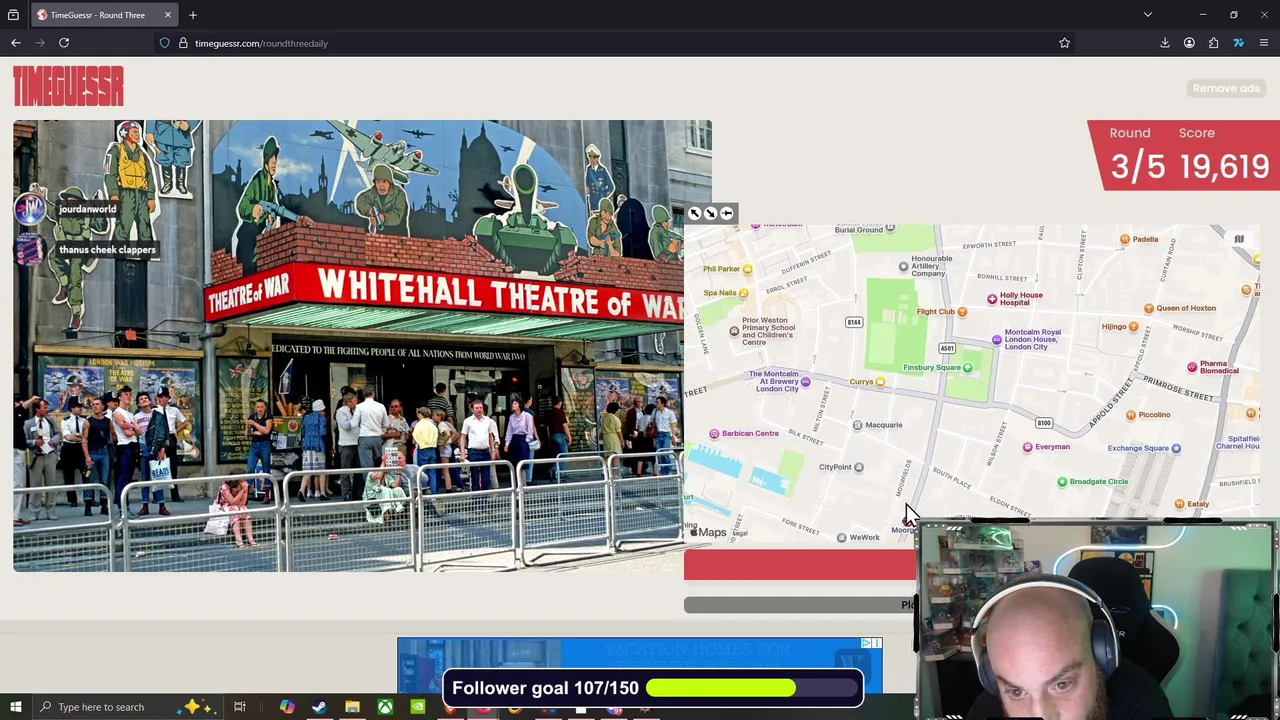
Task: Open the map type selector icon
Action: (1239, 239)
